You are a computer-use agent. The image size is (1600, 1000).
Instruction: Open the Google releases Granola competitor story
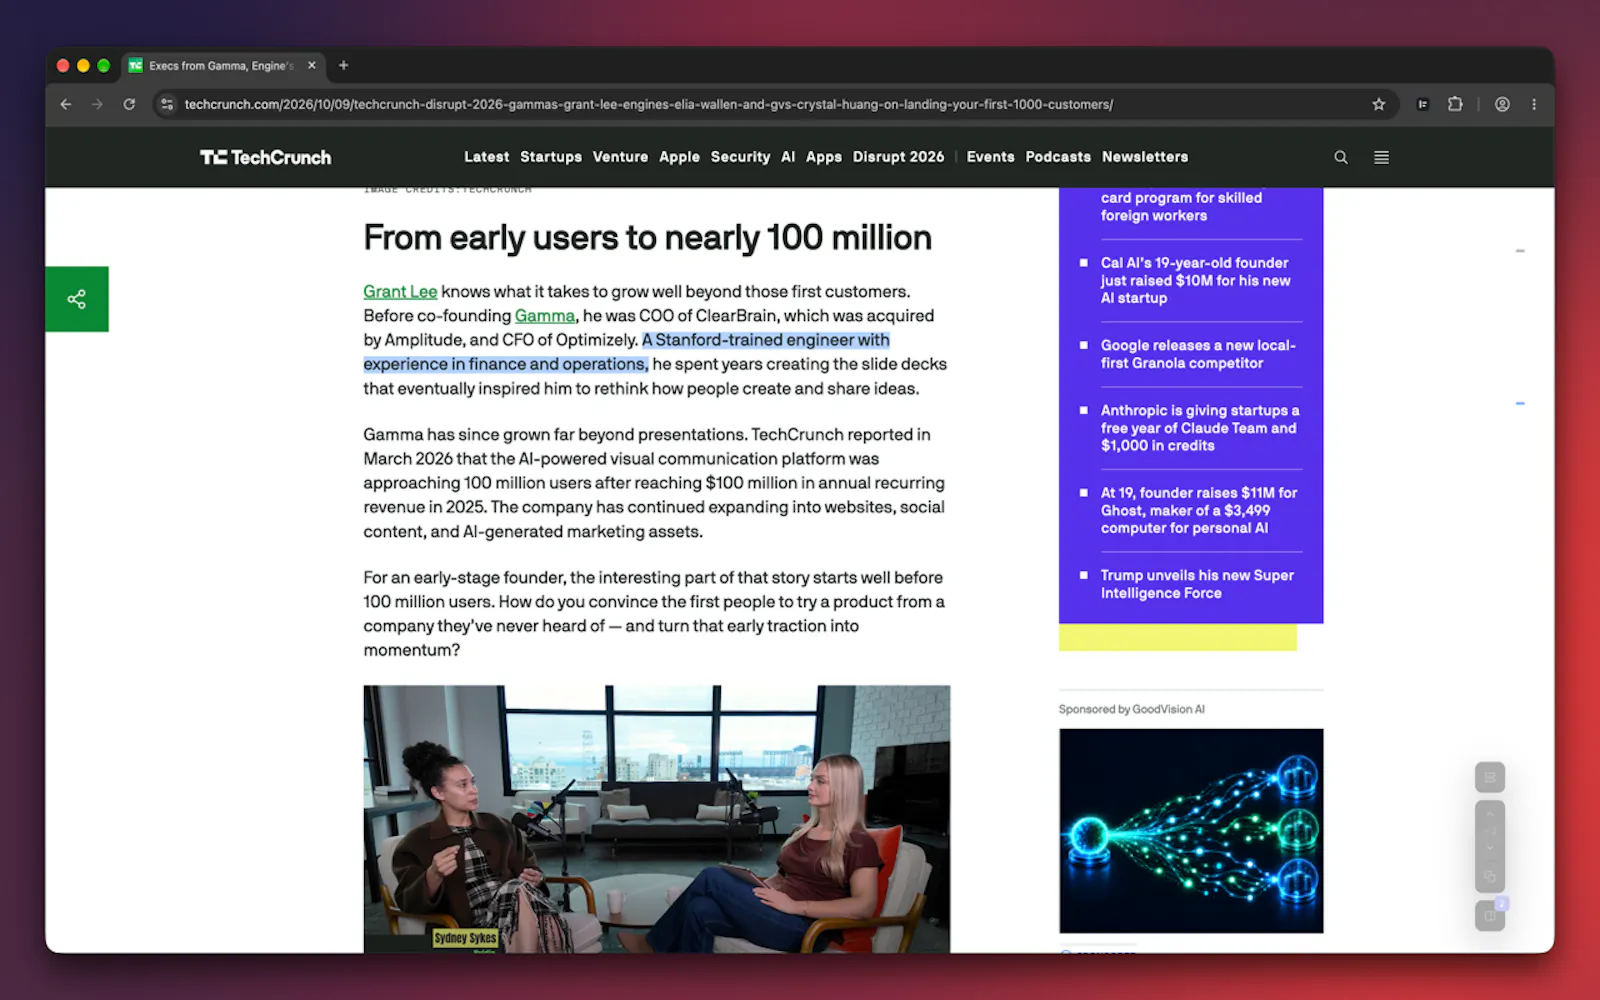point(1198,354)
